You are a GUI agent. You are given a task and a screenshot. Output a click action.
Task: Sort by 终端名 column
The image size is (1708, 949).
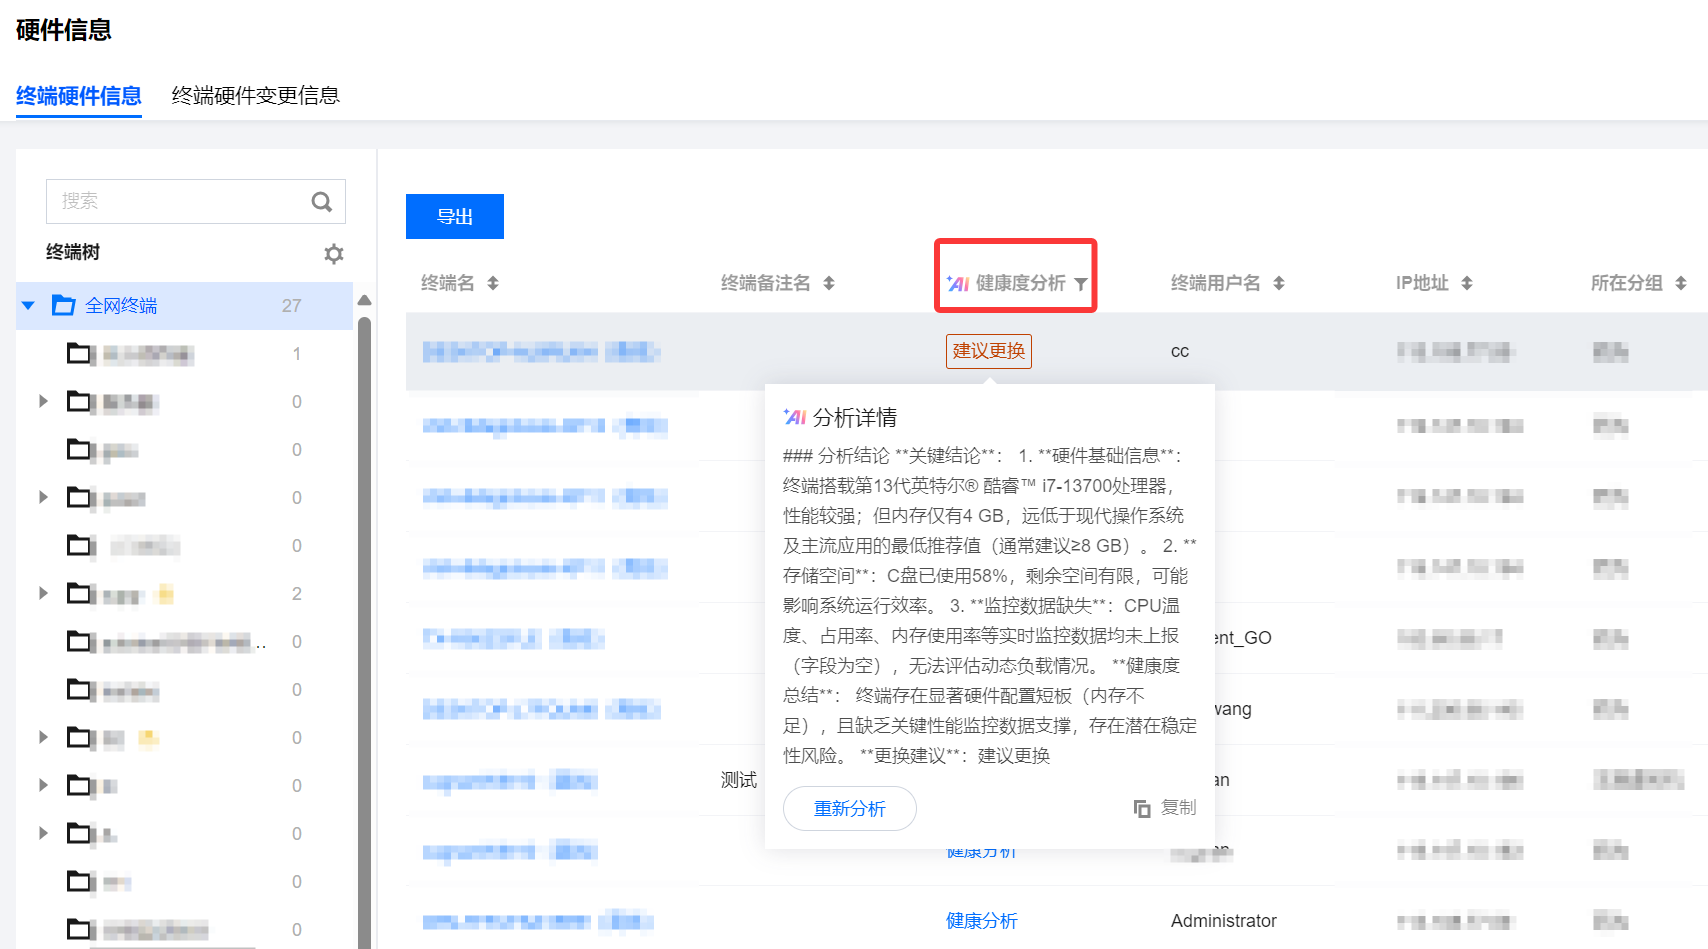[x=493, y=284]
